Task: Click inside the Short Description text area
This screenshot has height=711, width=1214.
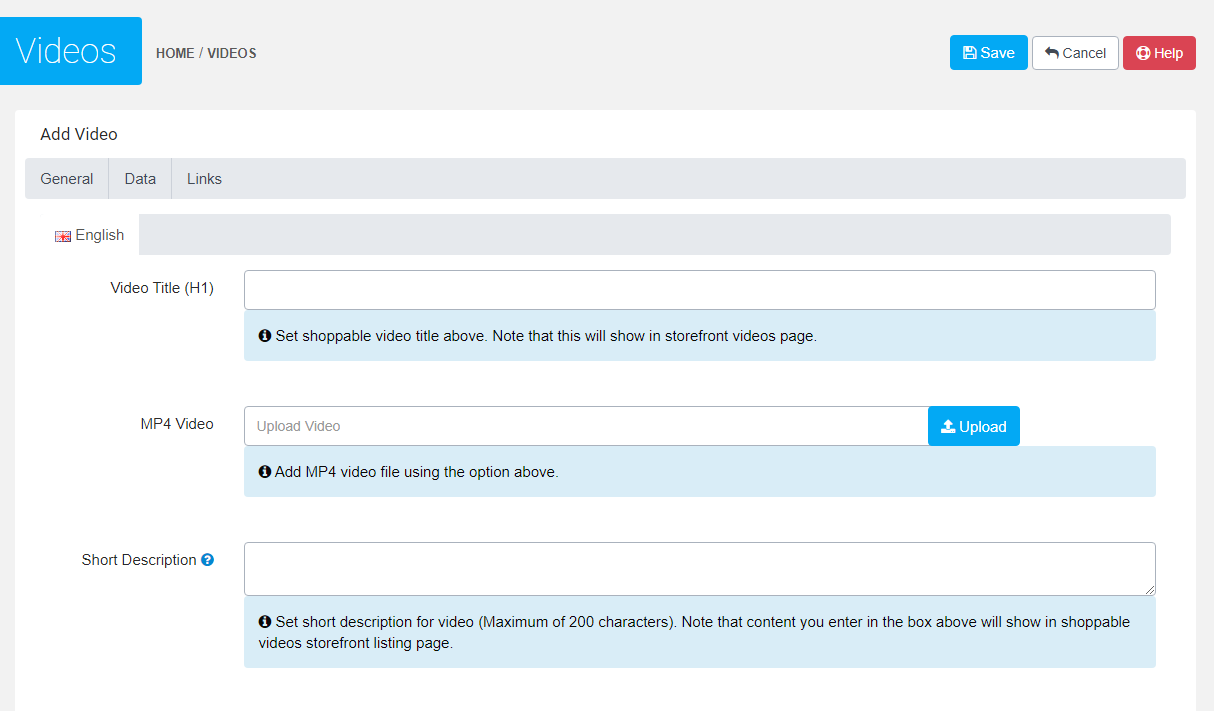Action: pos(699,569)
